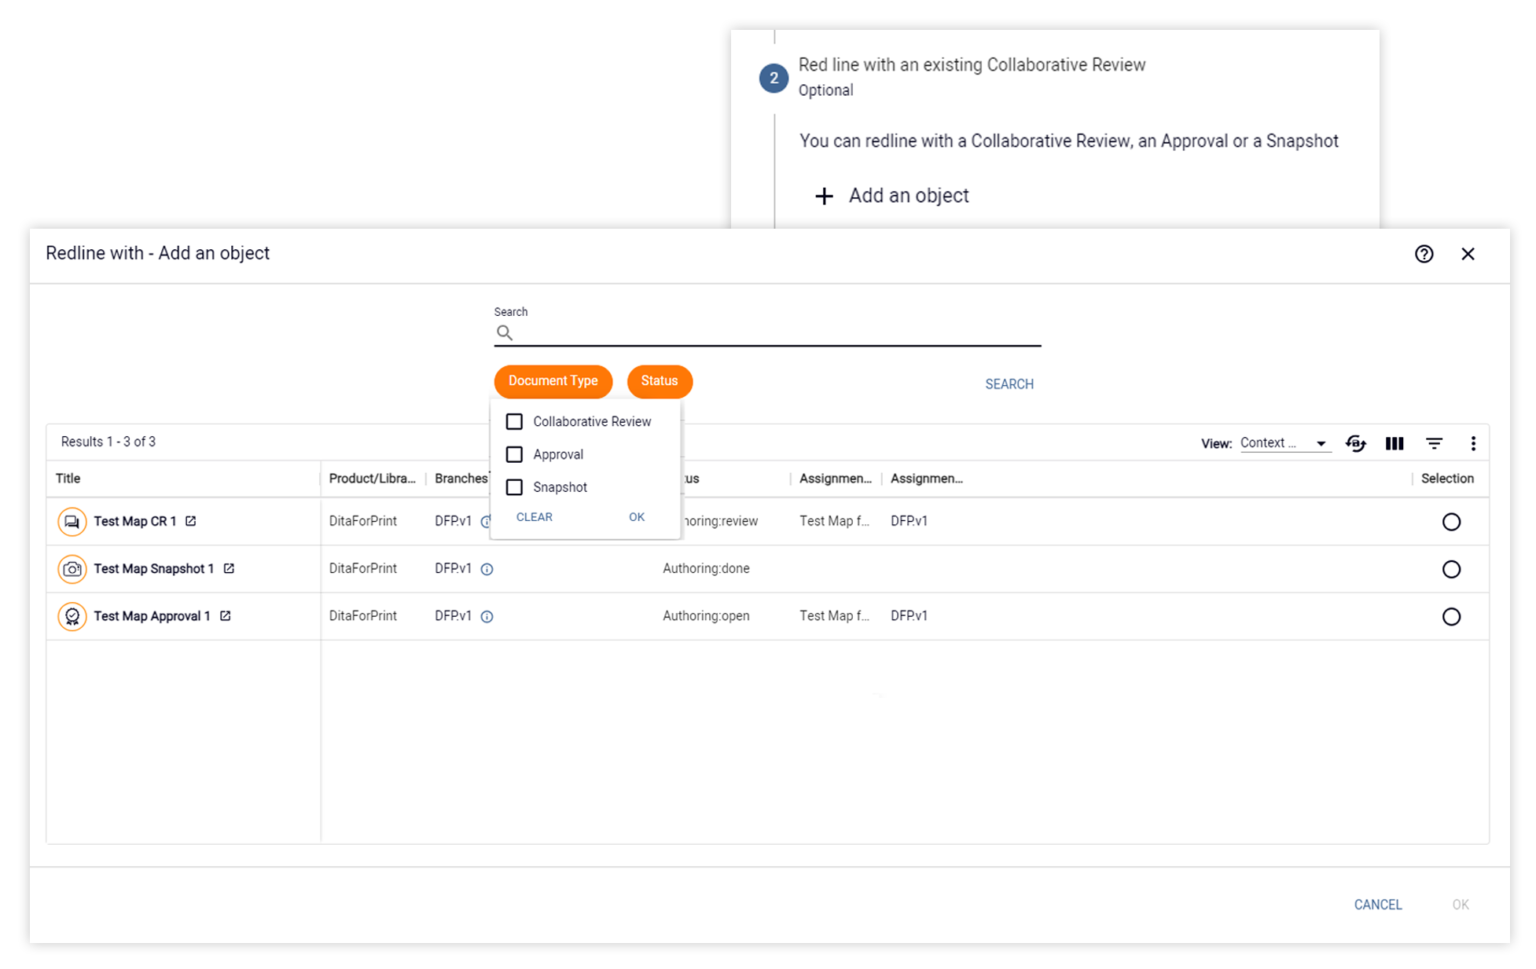
Task: Open the more options kebab menu
Action: (1473, 443)
